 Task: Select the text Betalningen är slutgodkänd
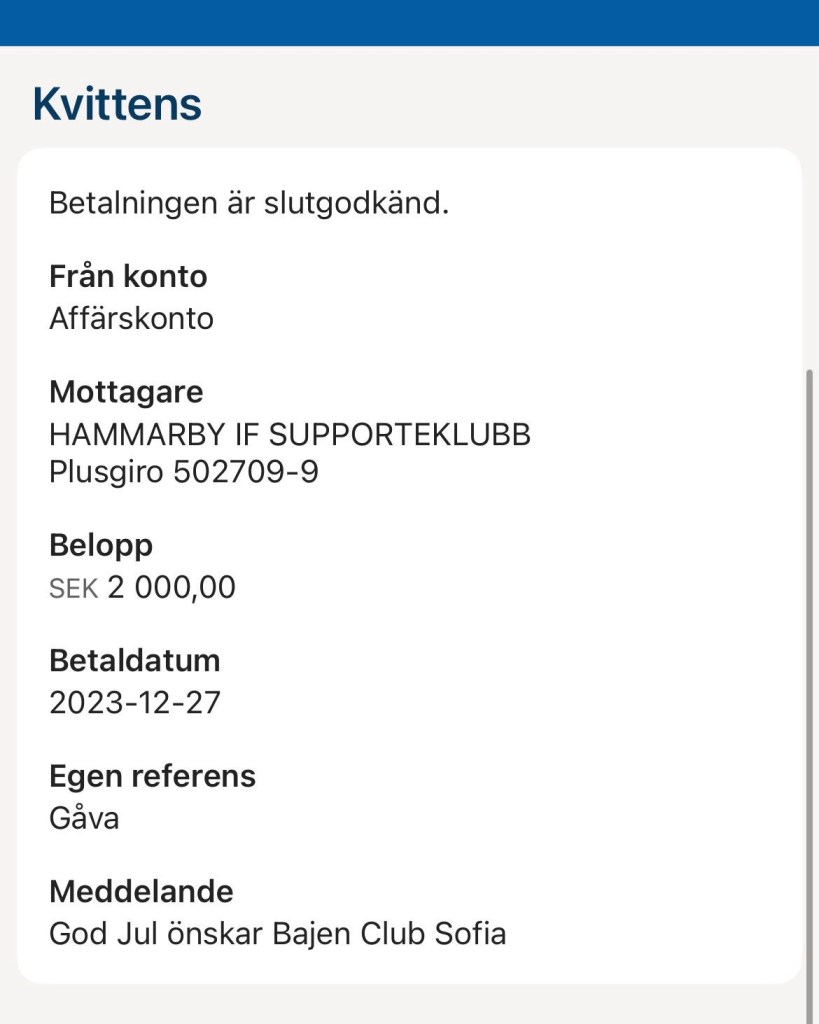coord(249,204)
